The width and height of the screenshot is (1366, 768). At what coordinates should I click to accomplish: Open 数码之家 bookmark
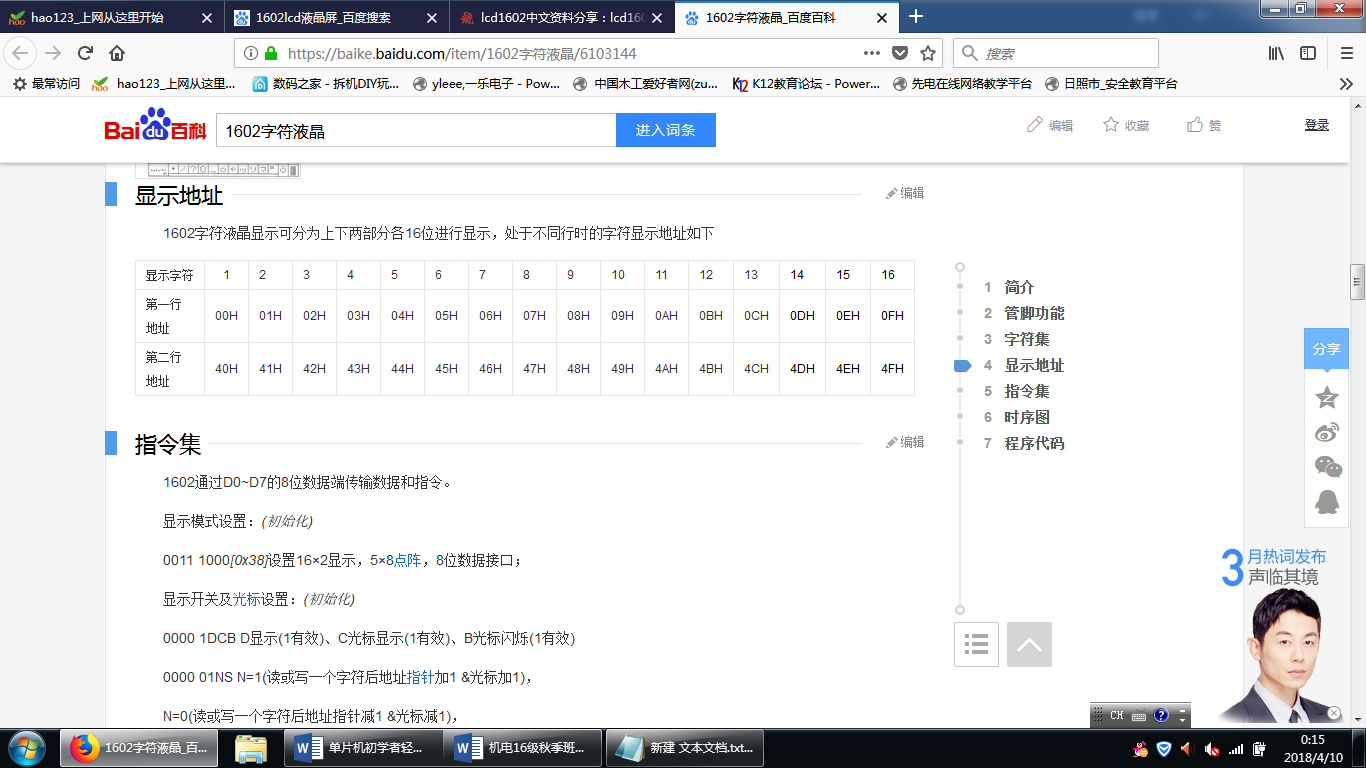tap(325, 84)
